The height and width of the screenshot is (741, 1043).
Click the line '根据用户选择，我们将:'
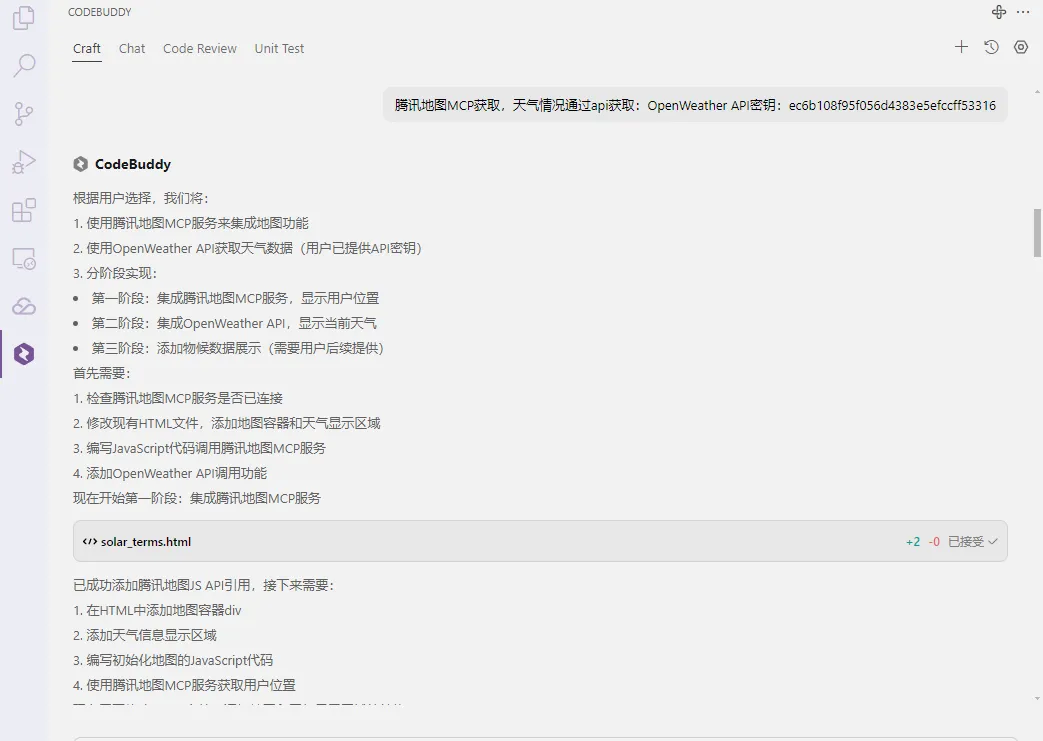pos(140,198)
